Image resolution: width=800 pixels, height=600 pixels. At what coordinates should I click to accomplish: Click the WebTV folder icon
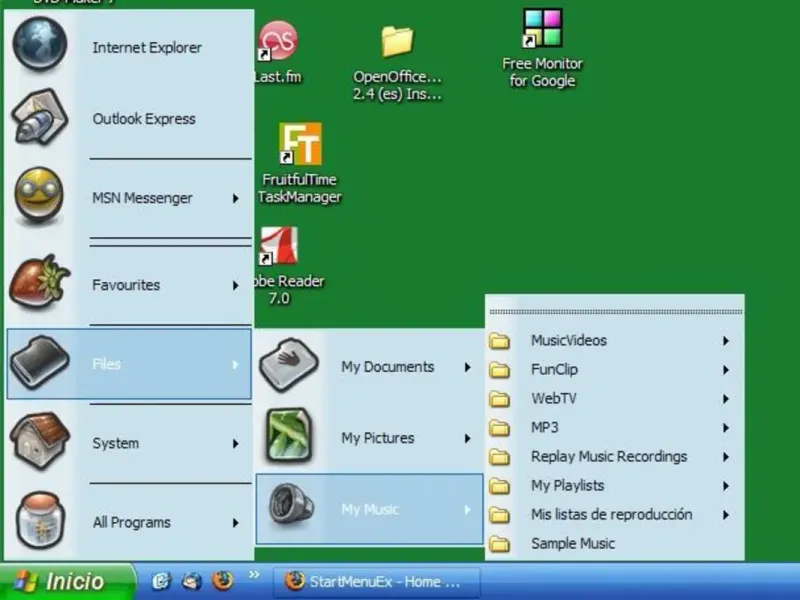[499, 399]
